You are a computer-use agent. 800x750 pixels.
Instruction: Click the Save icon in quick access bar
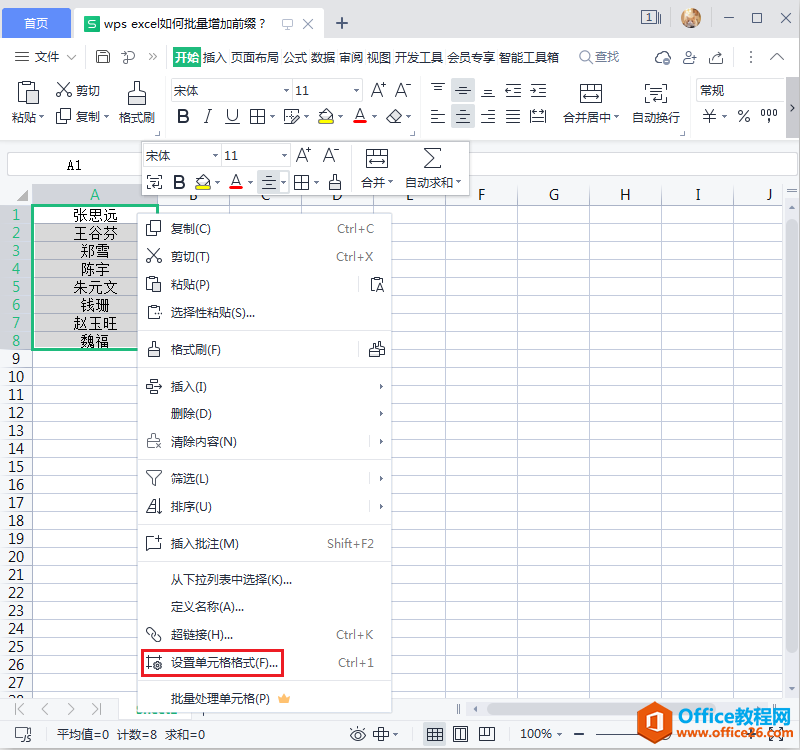(103, 57)
